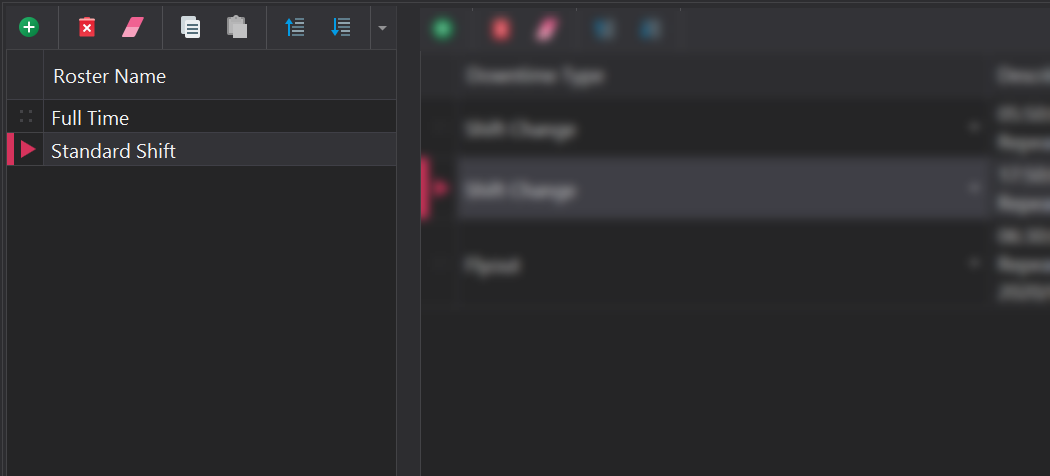The image size is (1050, 476).
Task: Expand the dropdown on the highlighted Shift Change row
Action: click(974, 188)
